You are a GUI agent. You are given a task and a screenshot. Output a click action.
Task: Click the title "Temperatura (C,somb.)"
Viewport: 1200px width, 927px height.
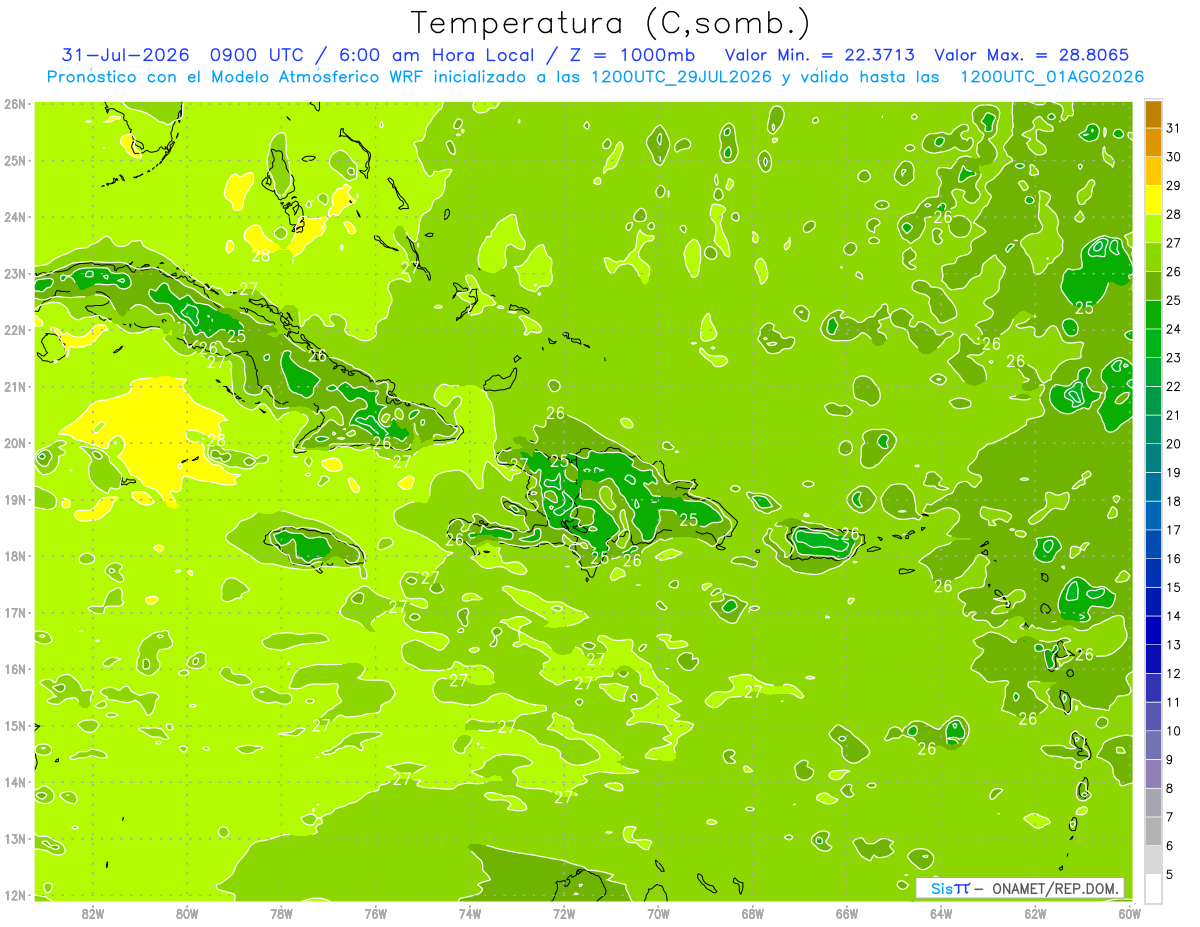point(611,22)
